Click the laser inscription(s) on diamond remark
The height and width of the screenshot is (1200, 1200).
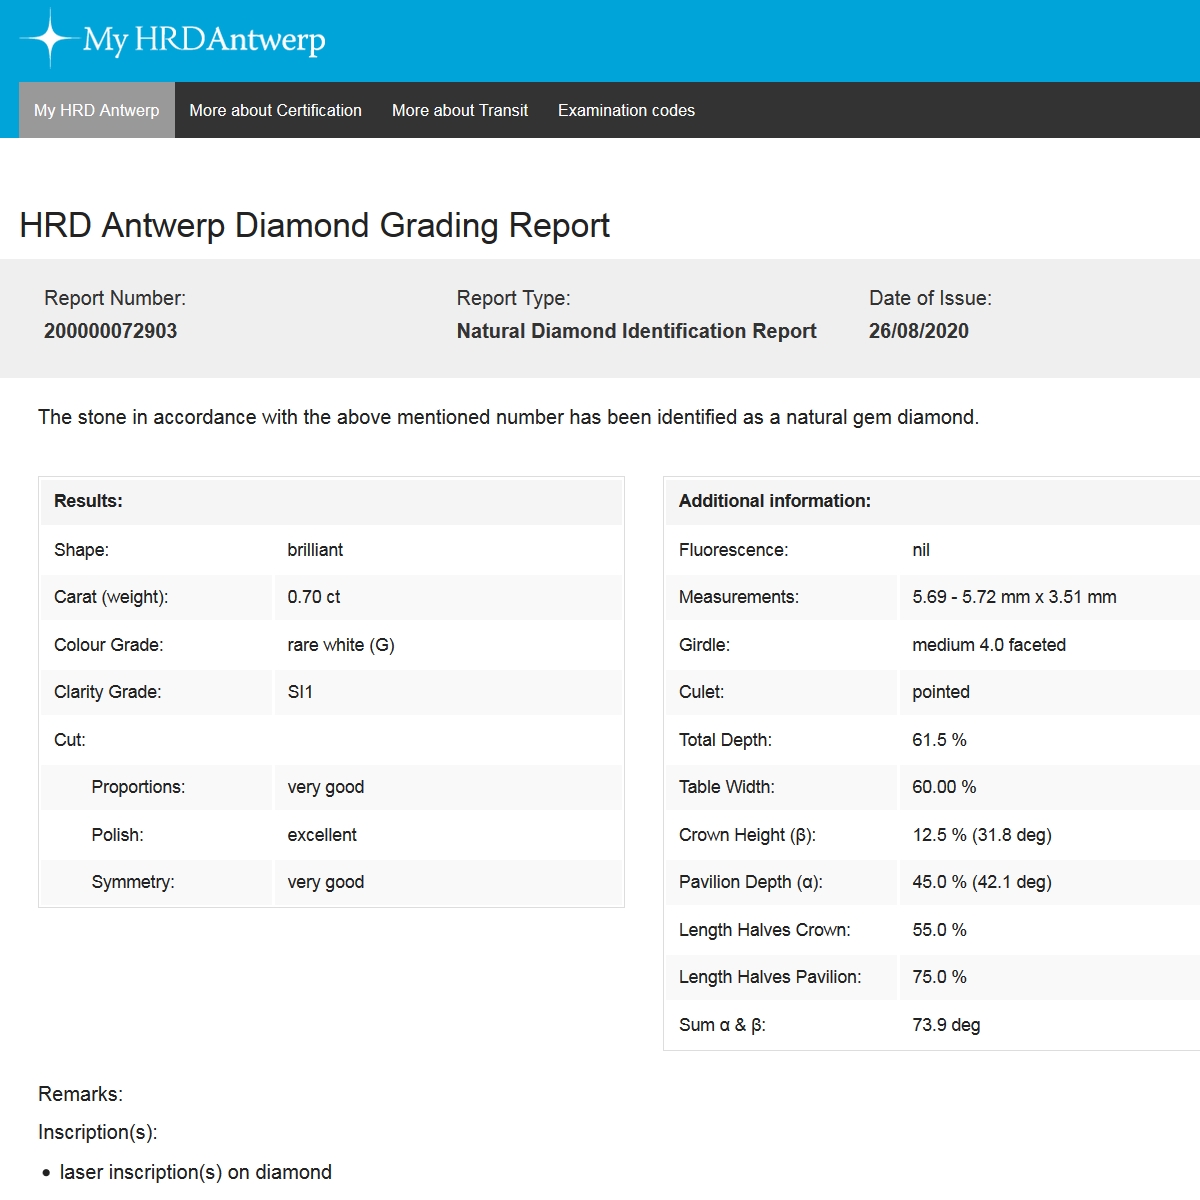(x=195, y=1172)
